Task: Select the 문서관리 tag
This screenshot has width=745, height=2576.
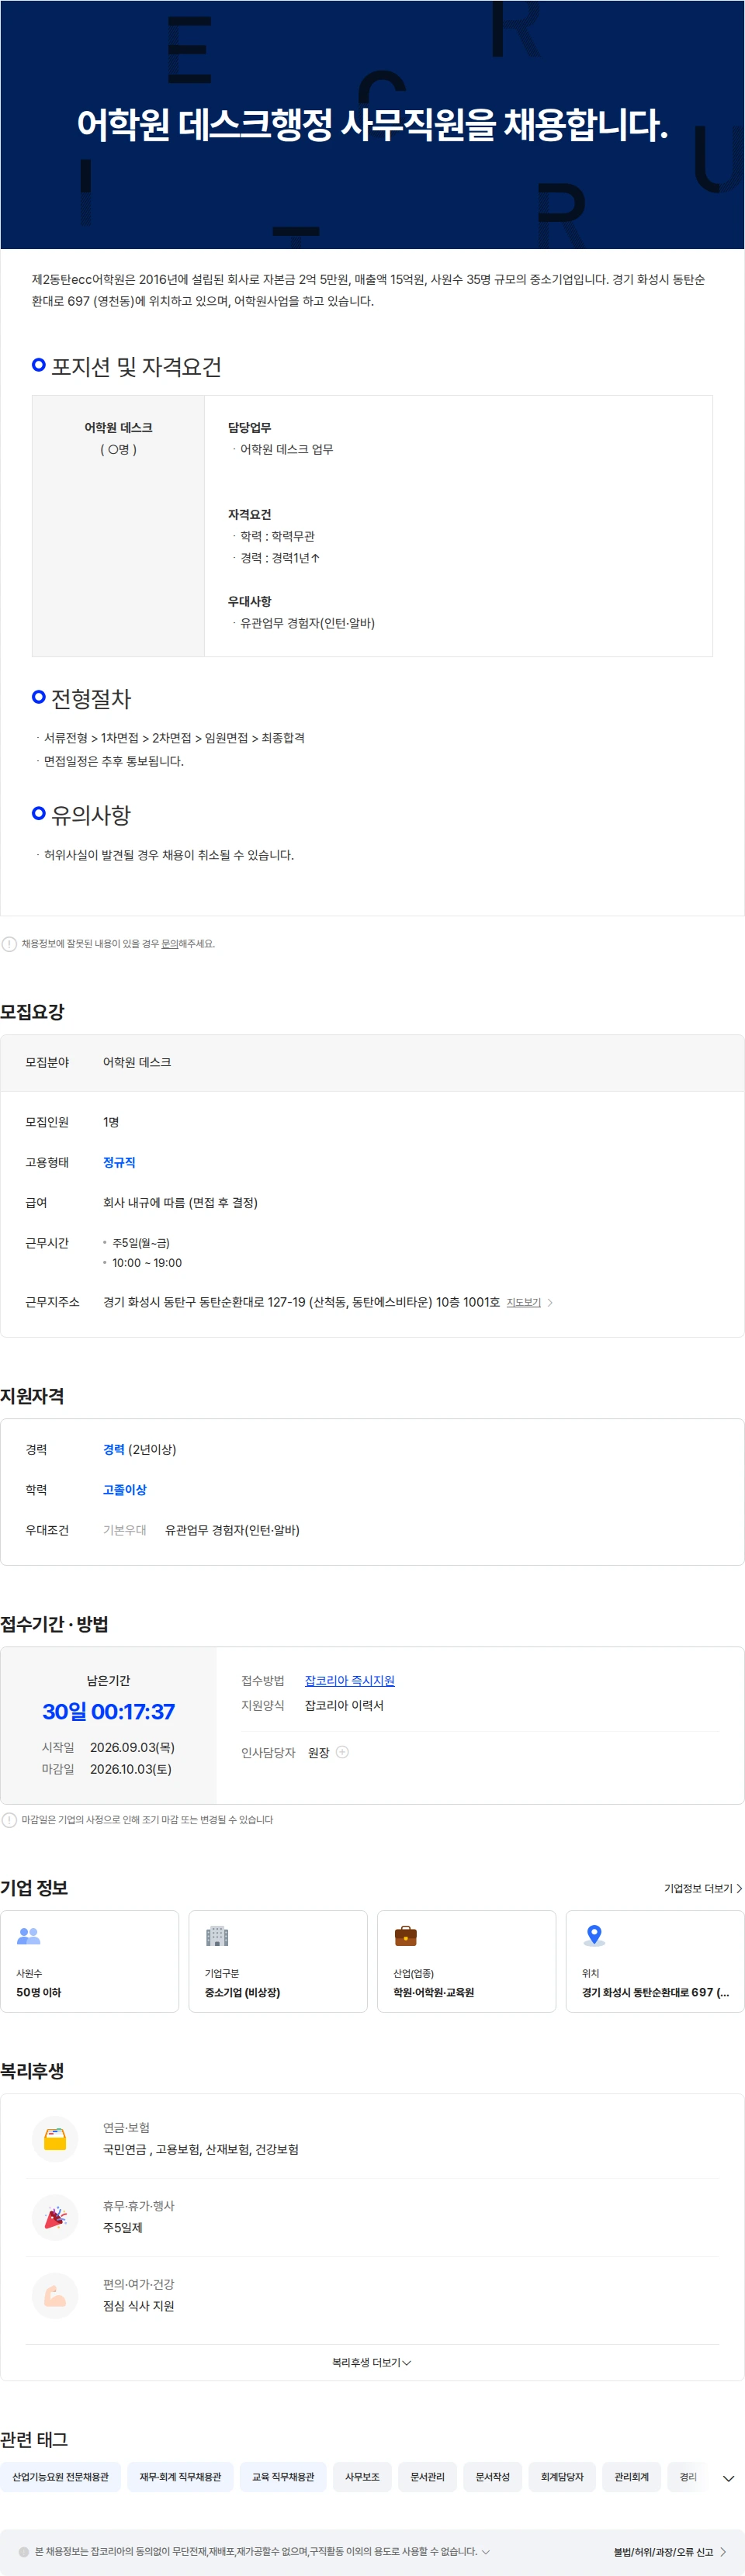Action: [428, 2476]
